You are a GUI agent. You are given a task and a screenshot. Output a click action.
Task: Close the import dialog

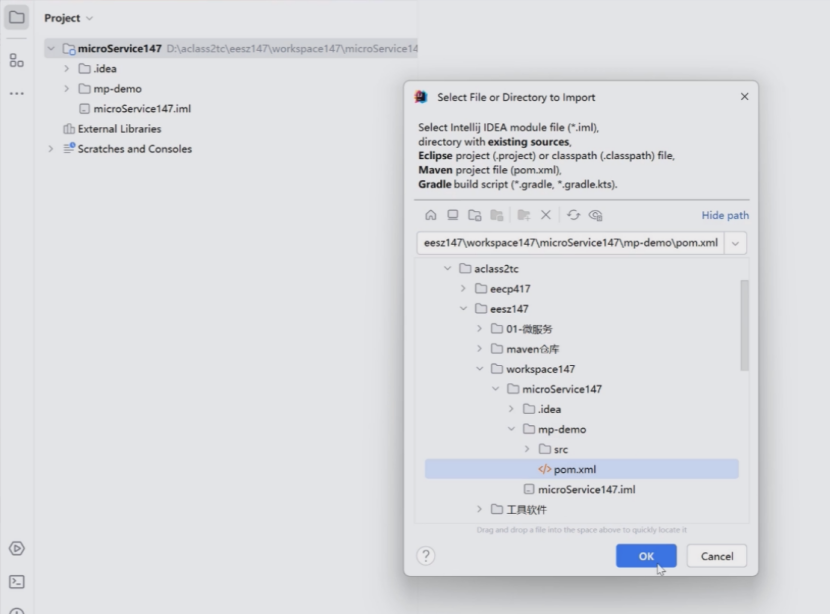coord(744,96)
